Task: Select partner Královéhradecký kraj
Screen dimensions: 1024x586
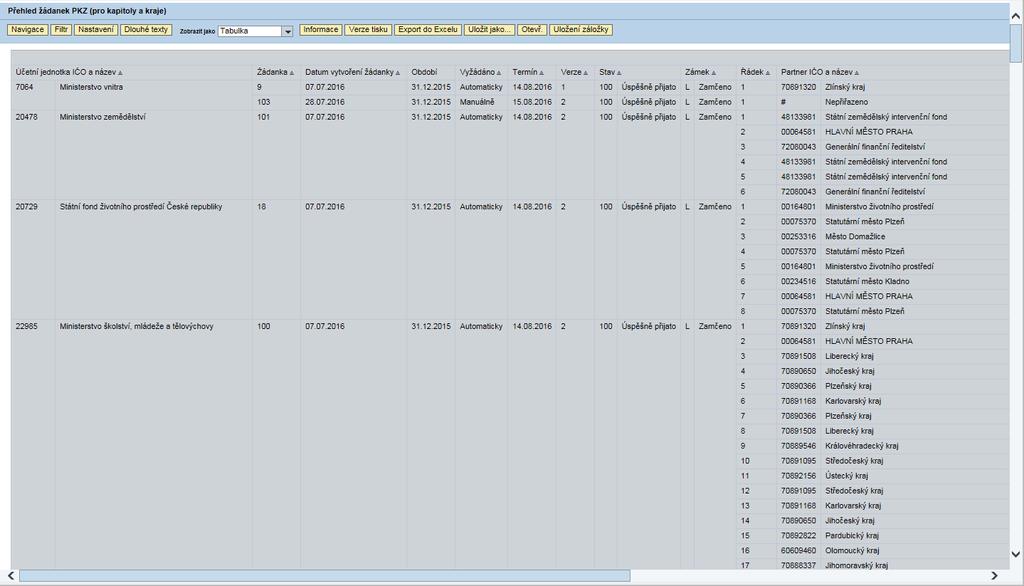Action: pos(861,446)
